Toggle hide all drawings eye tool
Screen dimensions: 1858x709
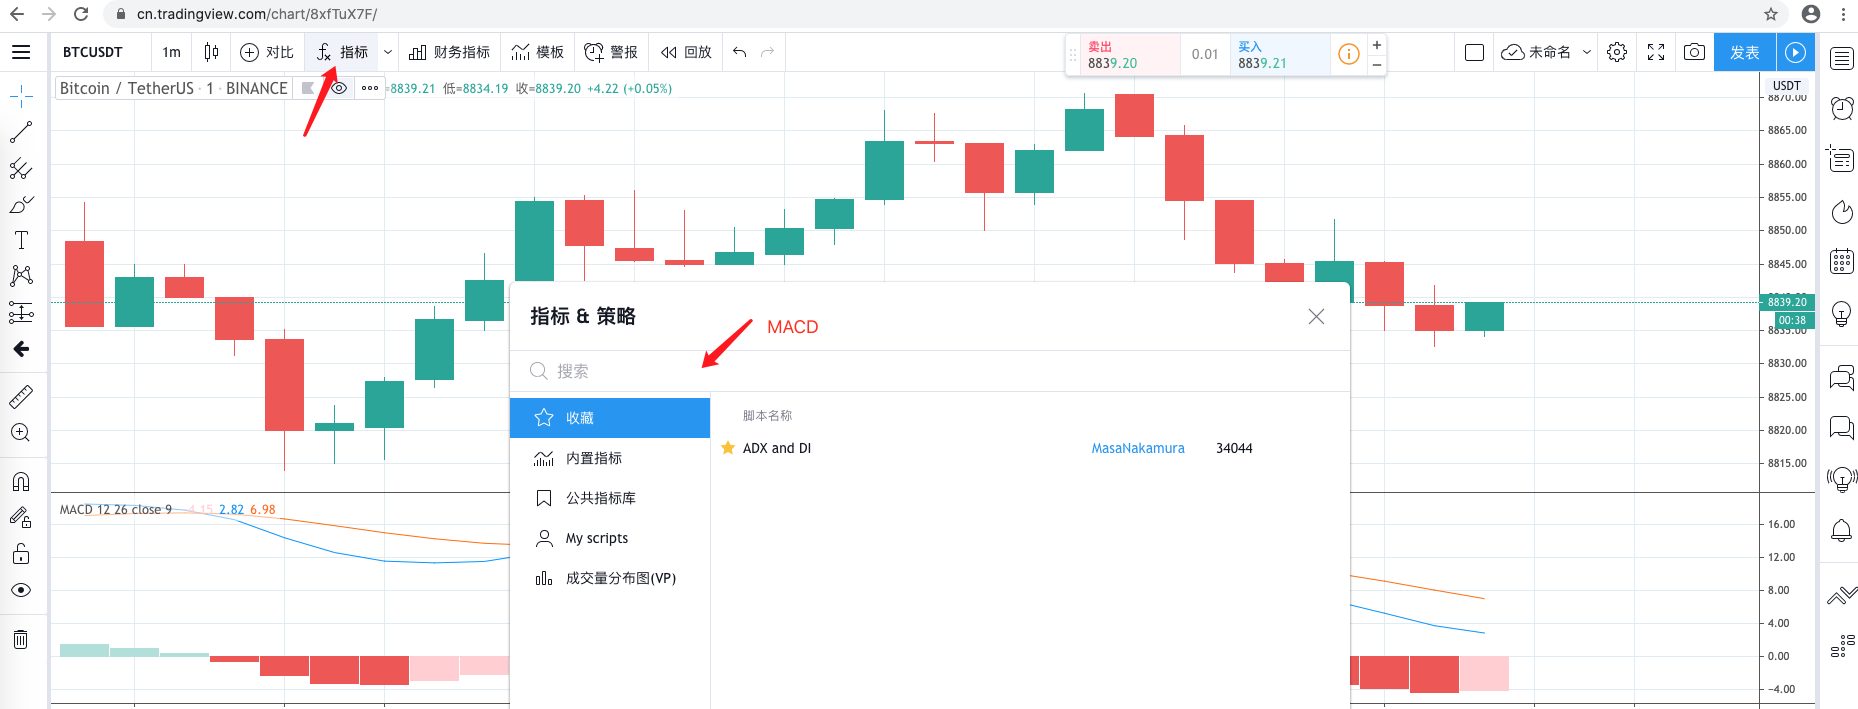click(21, 590)
